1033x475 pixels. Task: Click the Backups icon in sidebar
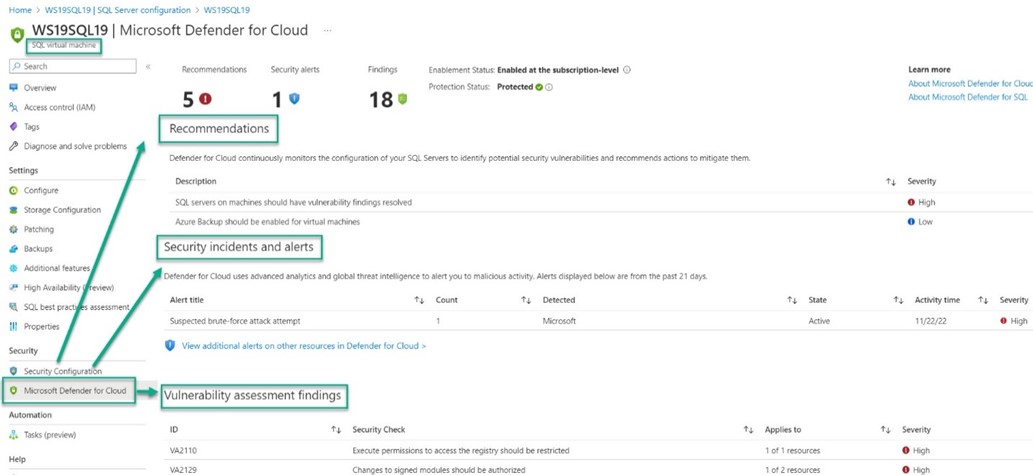point(14,249)
